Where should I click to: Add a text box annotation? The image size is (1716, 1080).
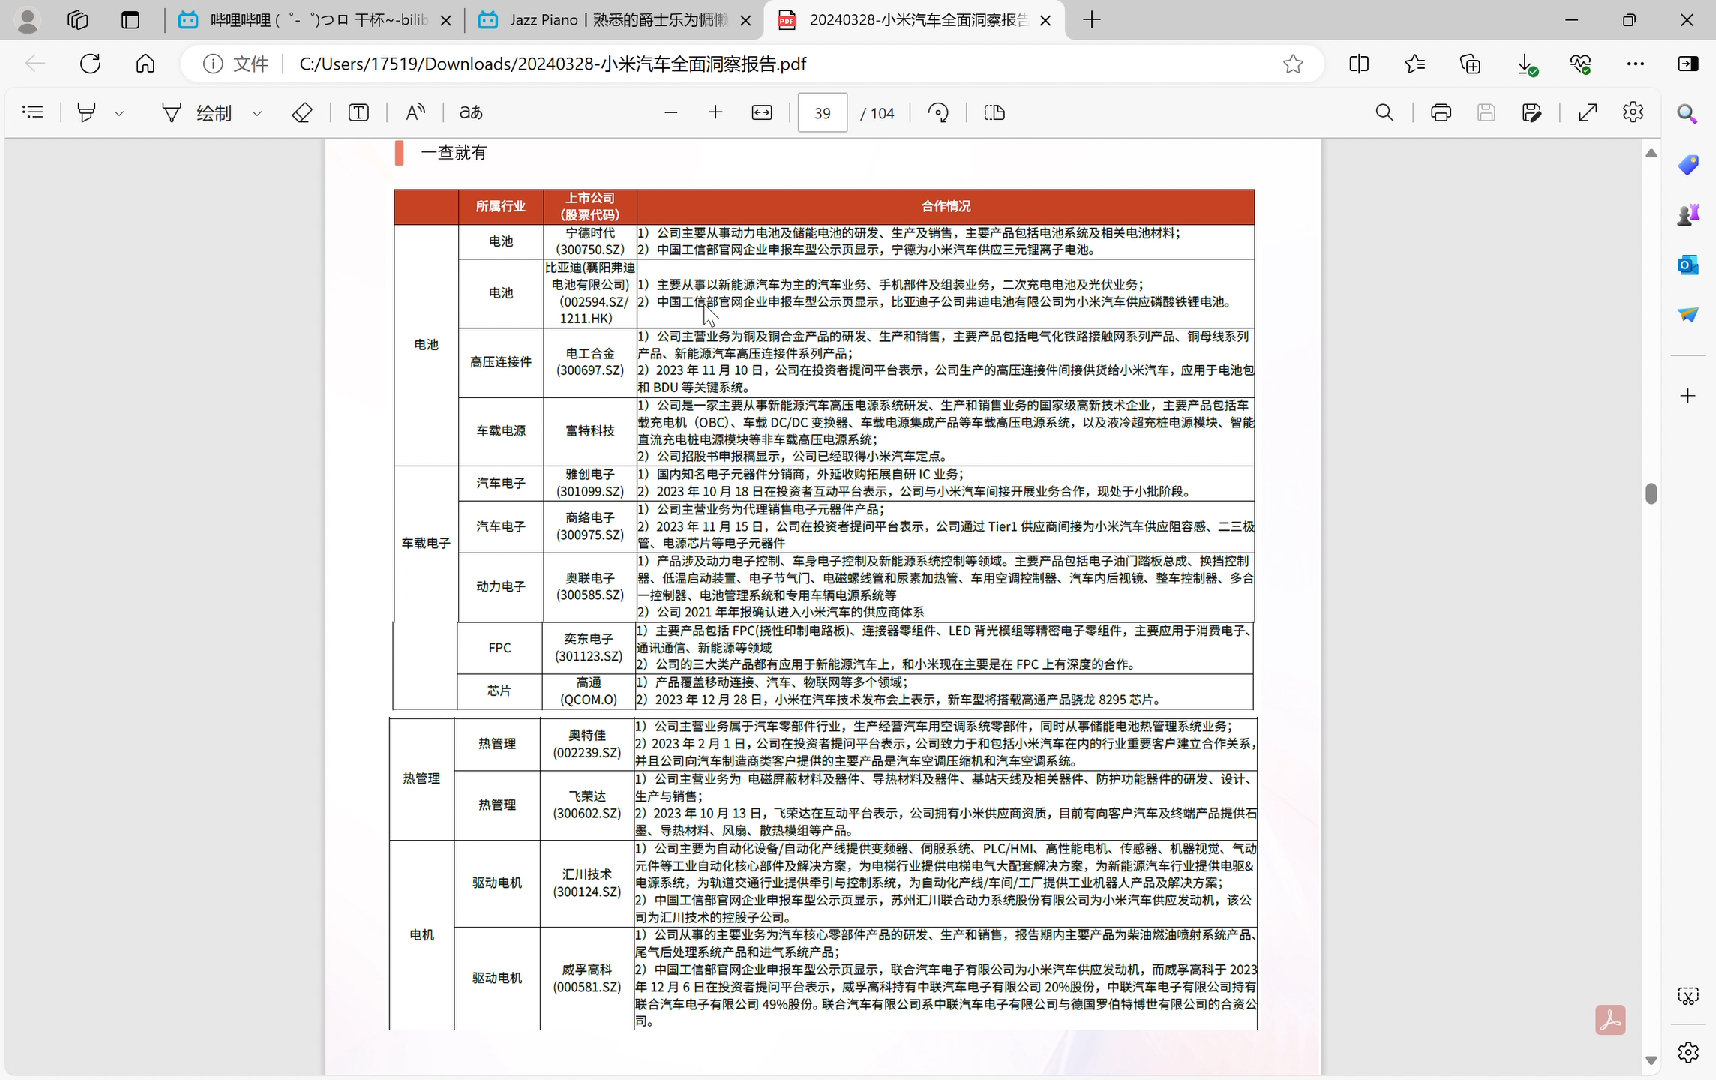point(359,112)
